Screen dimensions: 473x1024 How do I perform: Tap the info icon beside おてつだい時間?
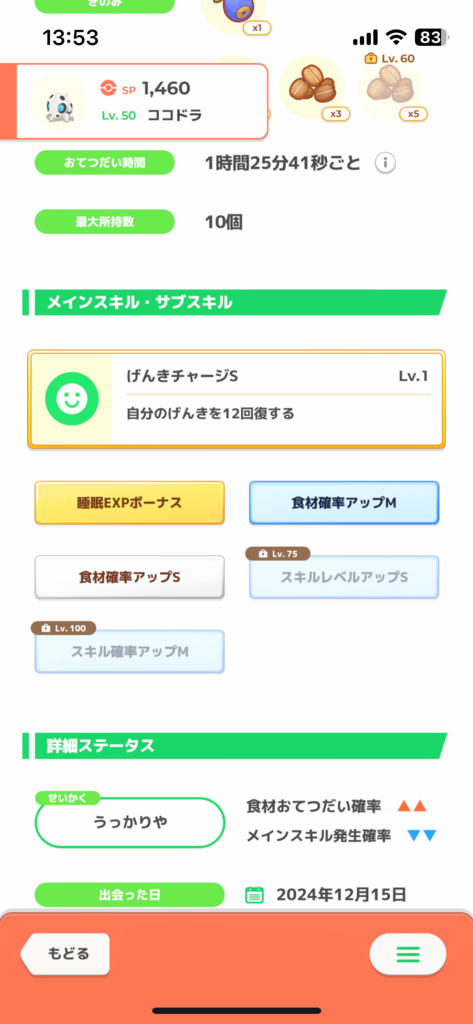(x=385, y=163)
